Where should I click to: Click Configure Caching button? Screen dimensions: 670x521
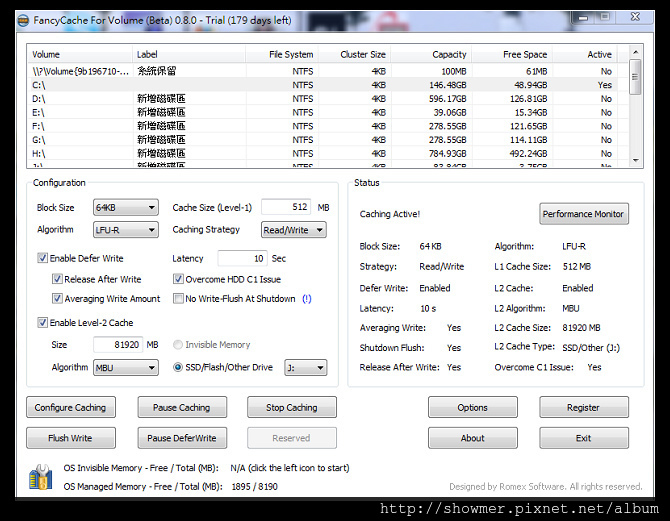(71, 407)
